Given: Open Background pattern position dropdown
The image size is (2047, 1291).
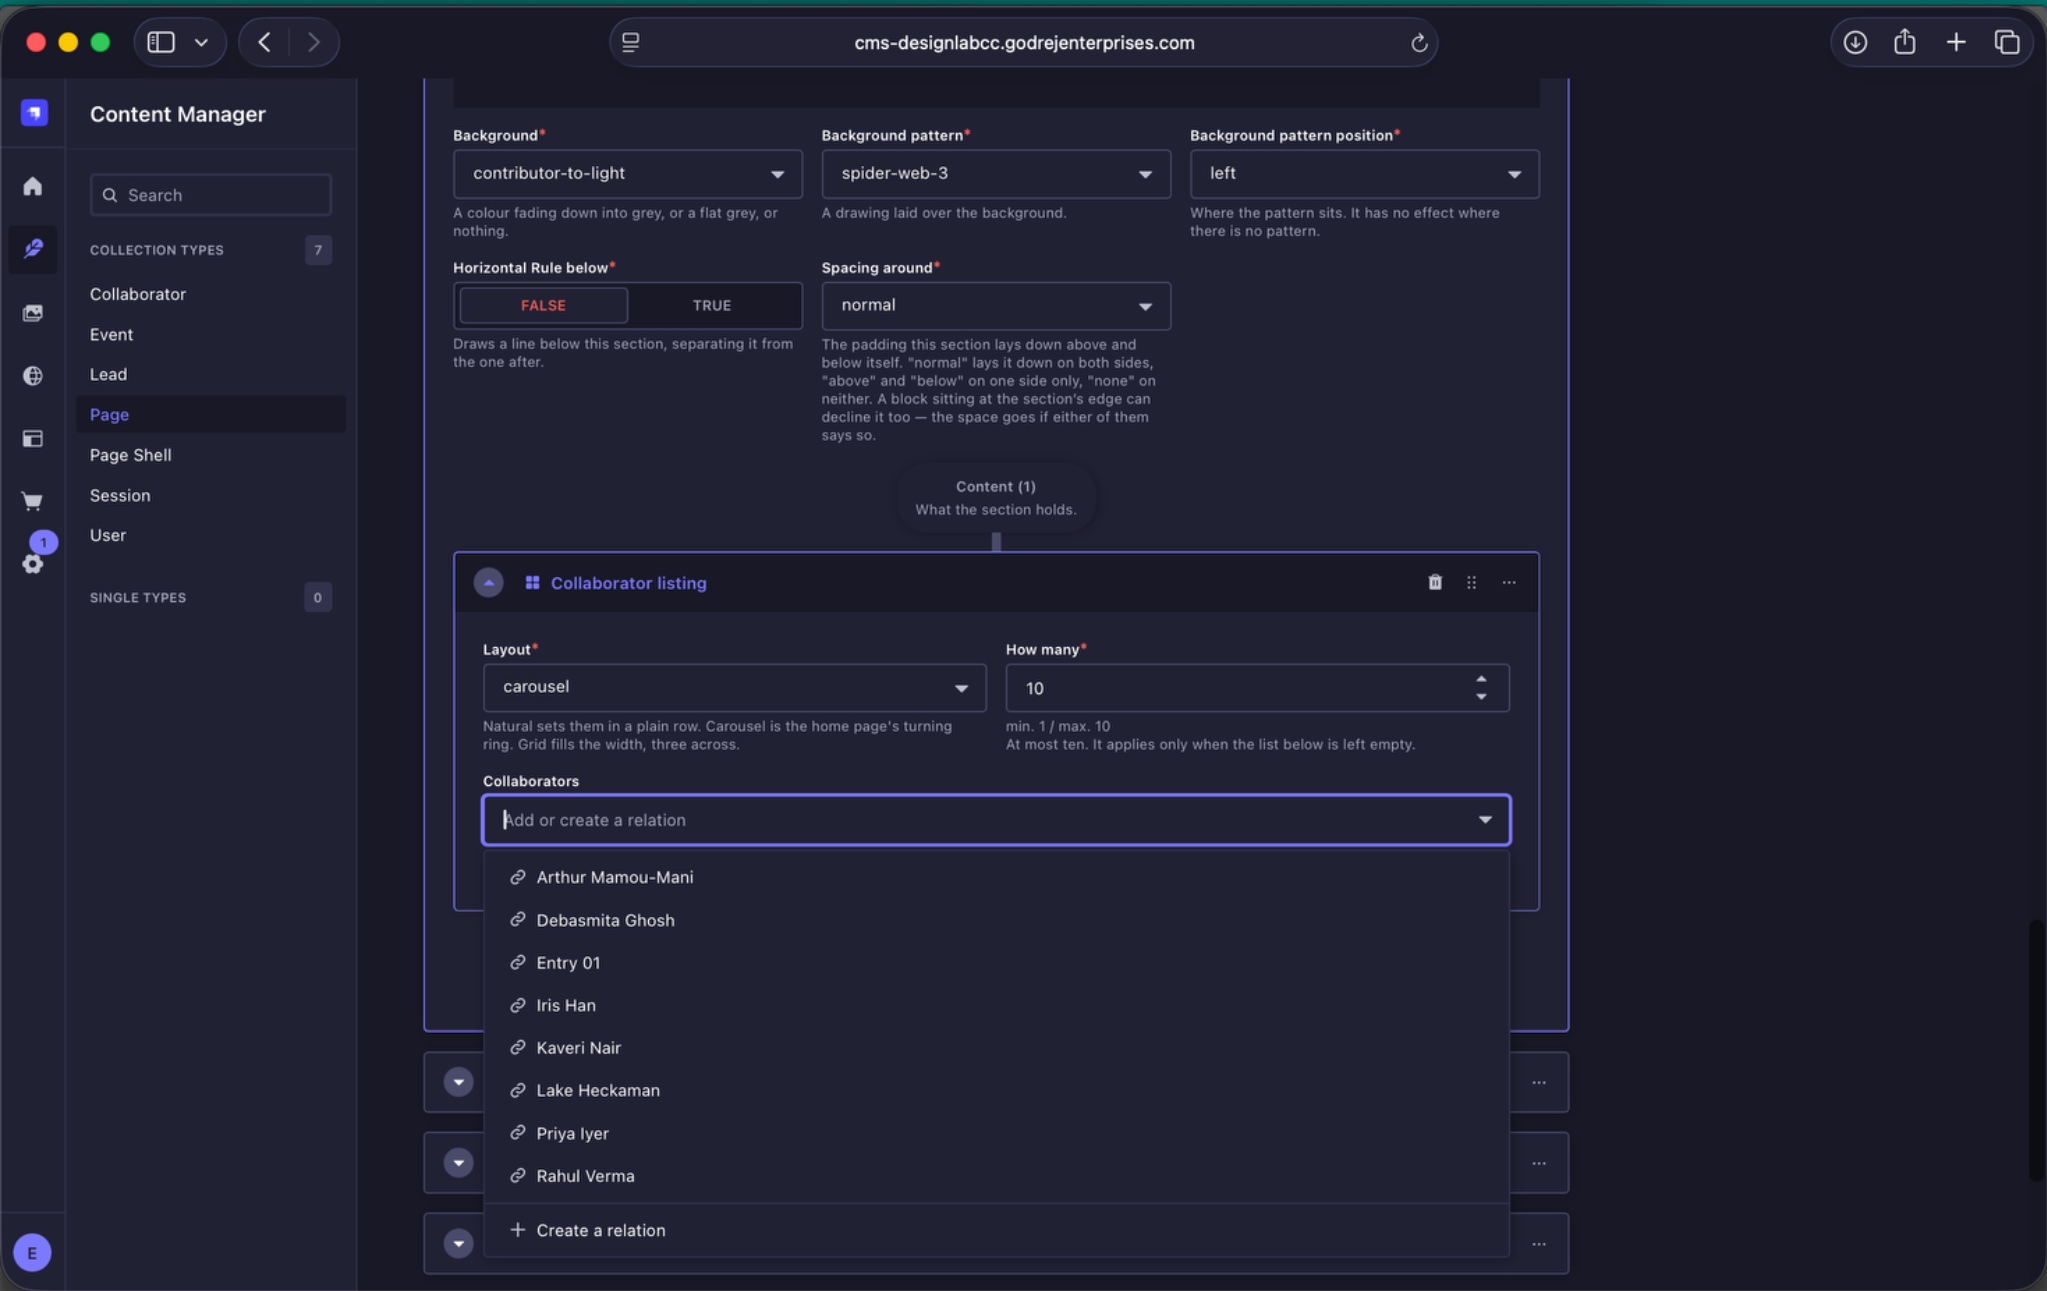Looking at the screenshot, I should [x=1364, y=173].
